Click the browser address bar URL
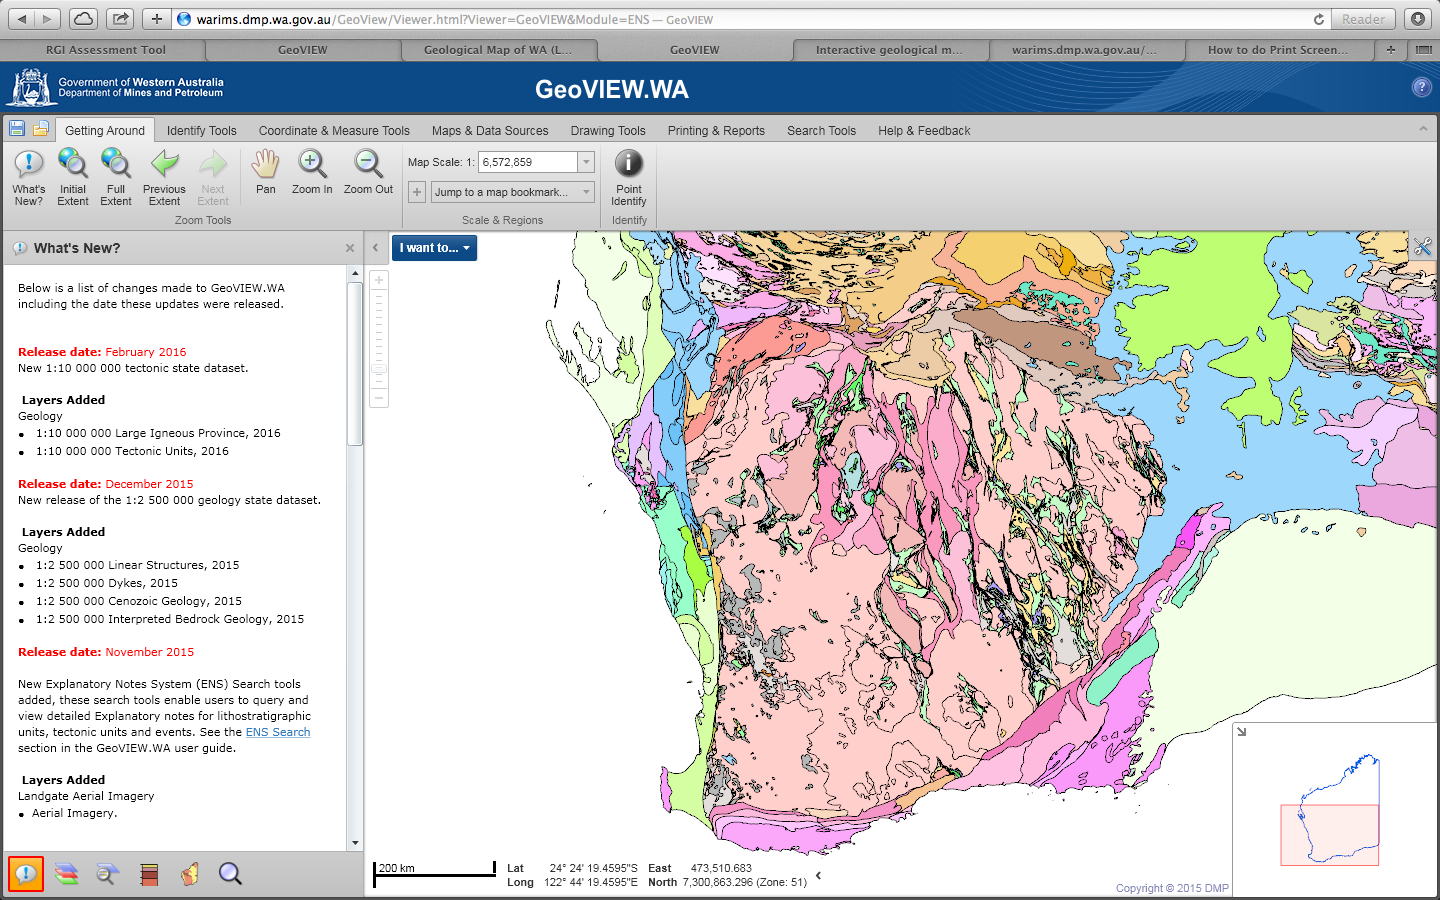1440x900 pixels. tap(455, 19)
